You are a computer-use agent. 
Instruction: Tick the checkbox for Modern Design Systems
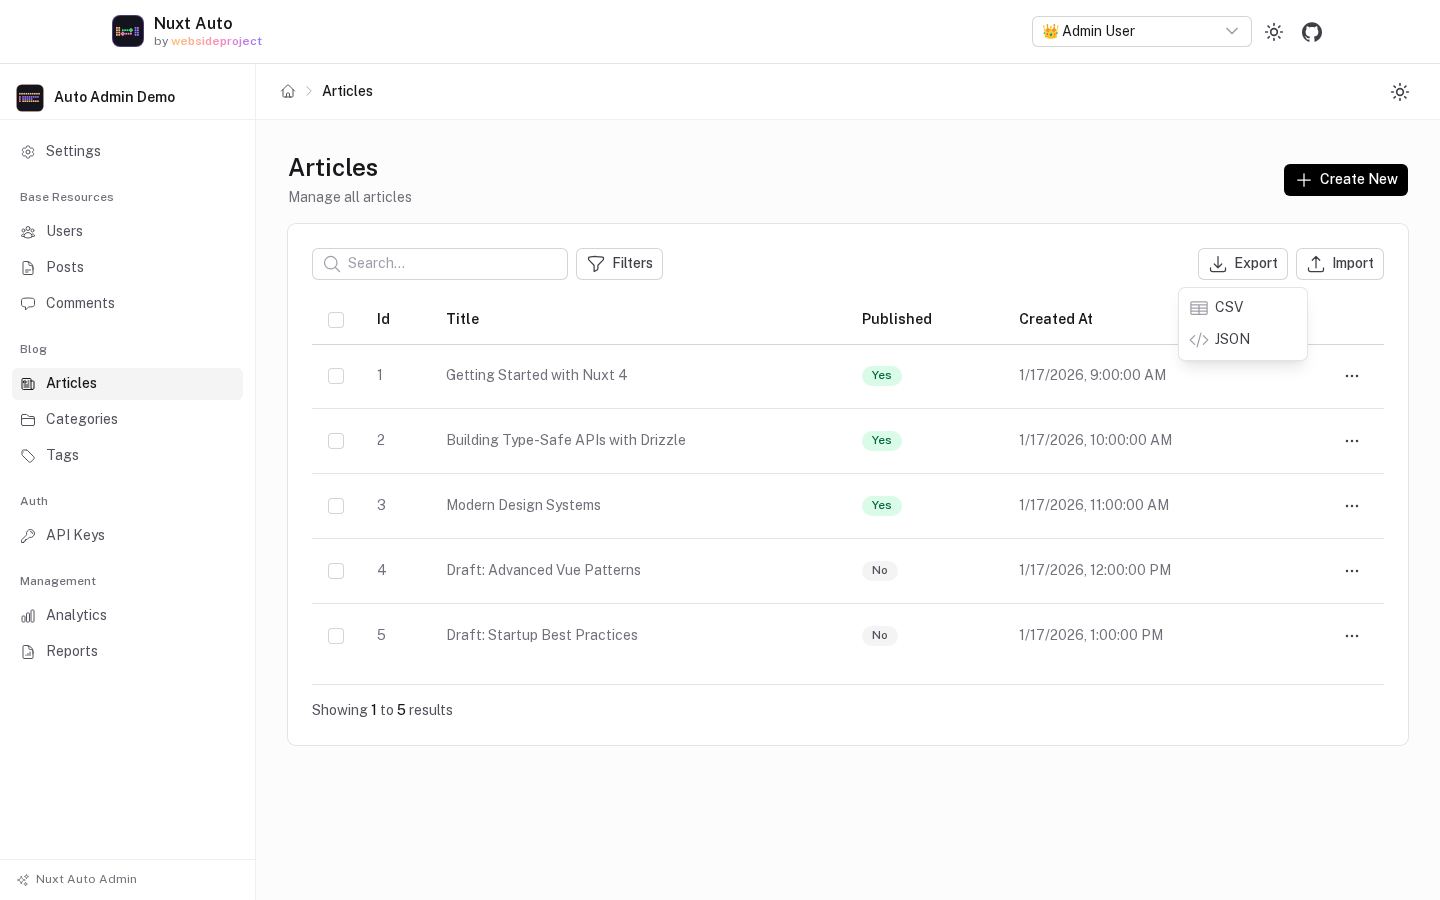(336, 506)
